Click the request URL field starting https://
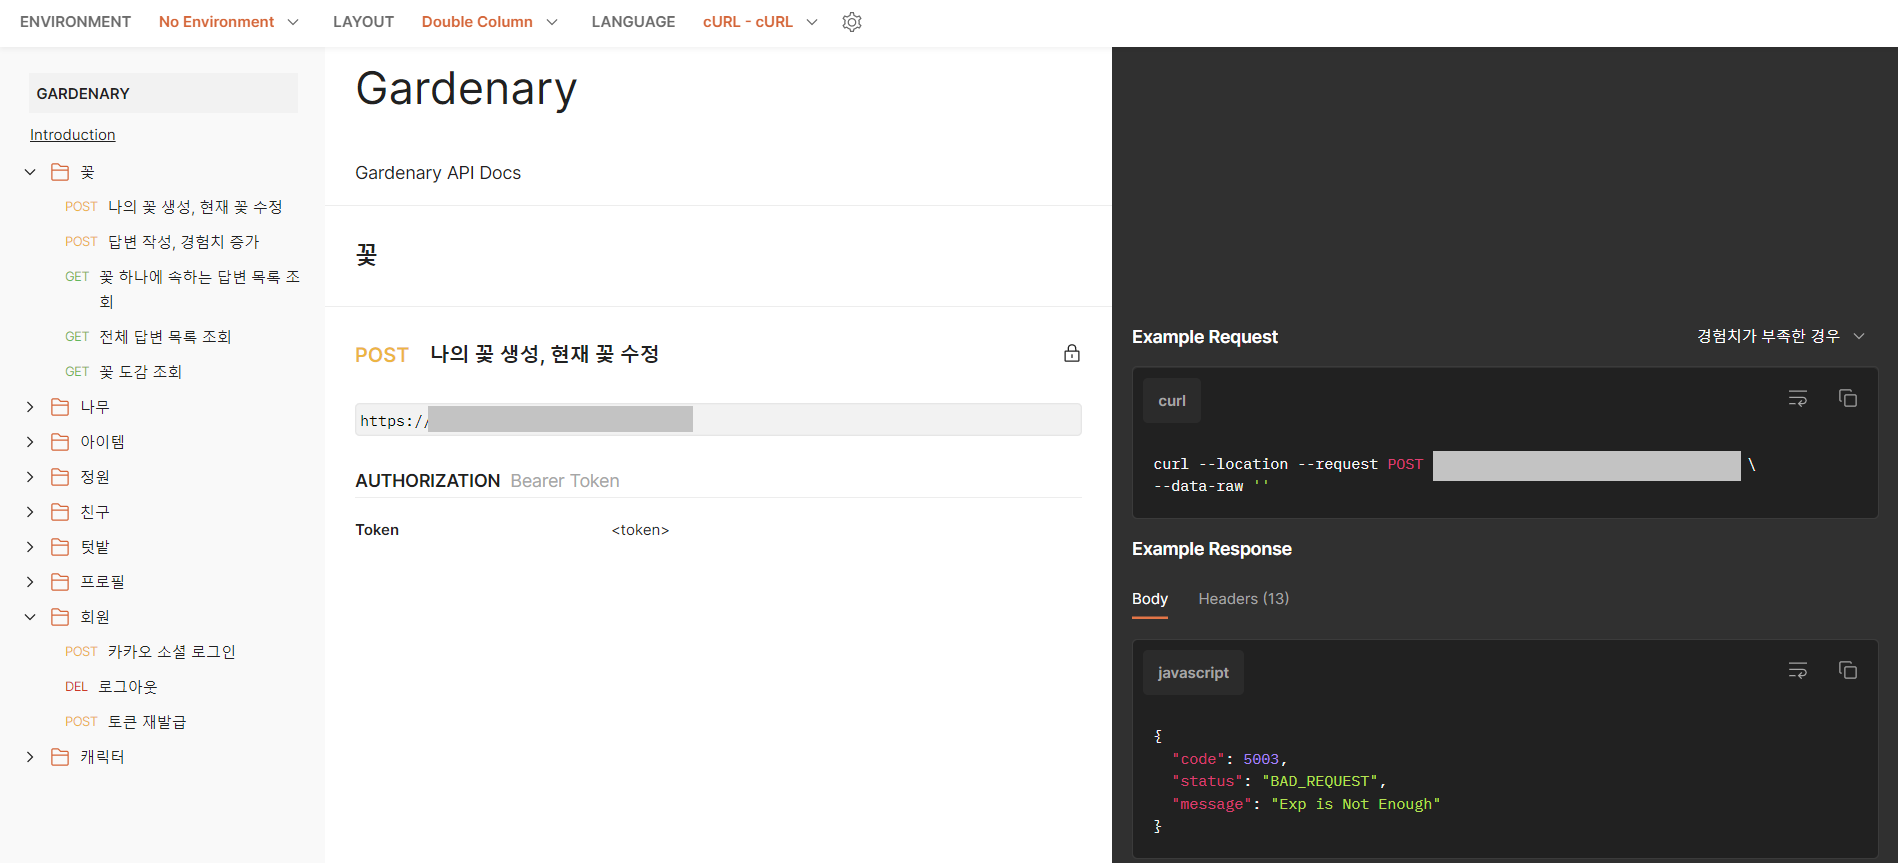The height and width of the screenshot is (863, 1898). 718,420
